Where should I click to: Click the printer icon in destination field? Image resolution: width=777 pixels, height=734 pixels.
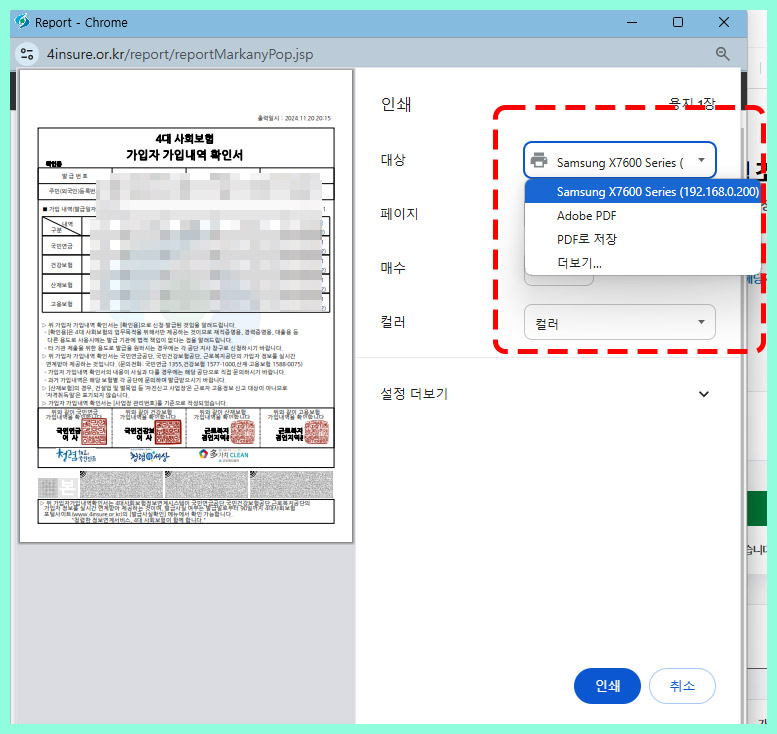pos(539,161)
